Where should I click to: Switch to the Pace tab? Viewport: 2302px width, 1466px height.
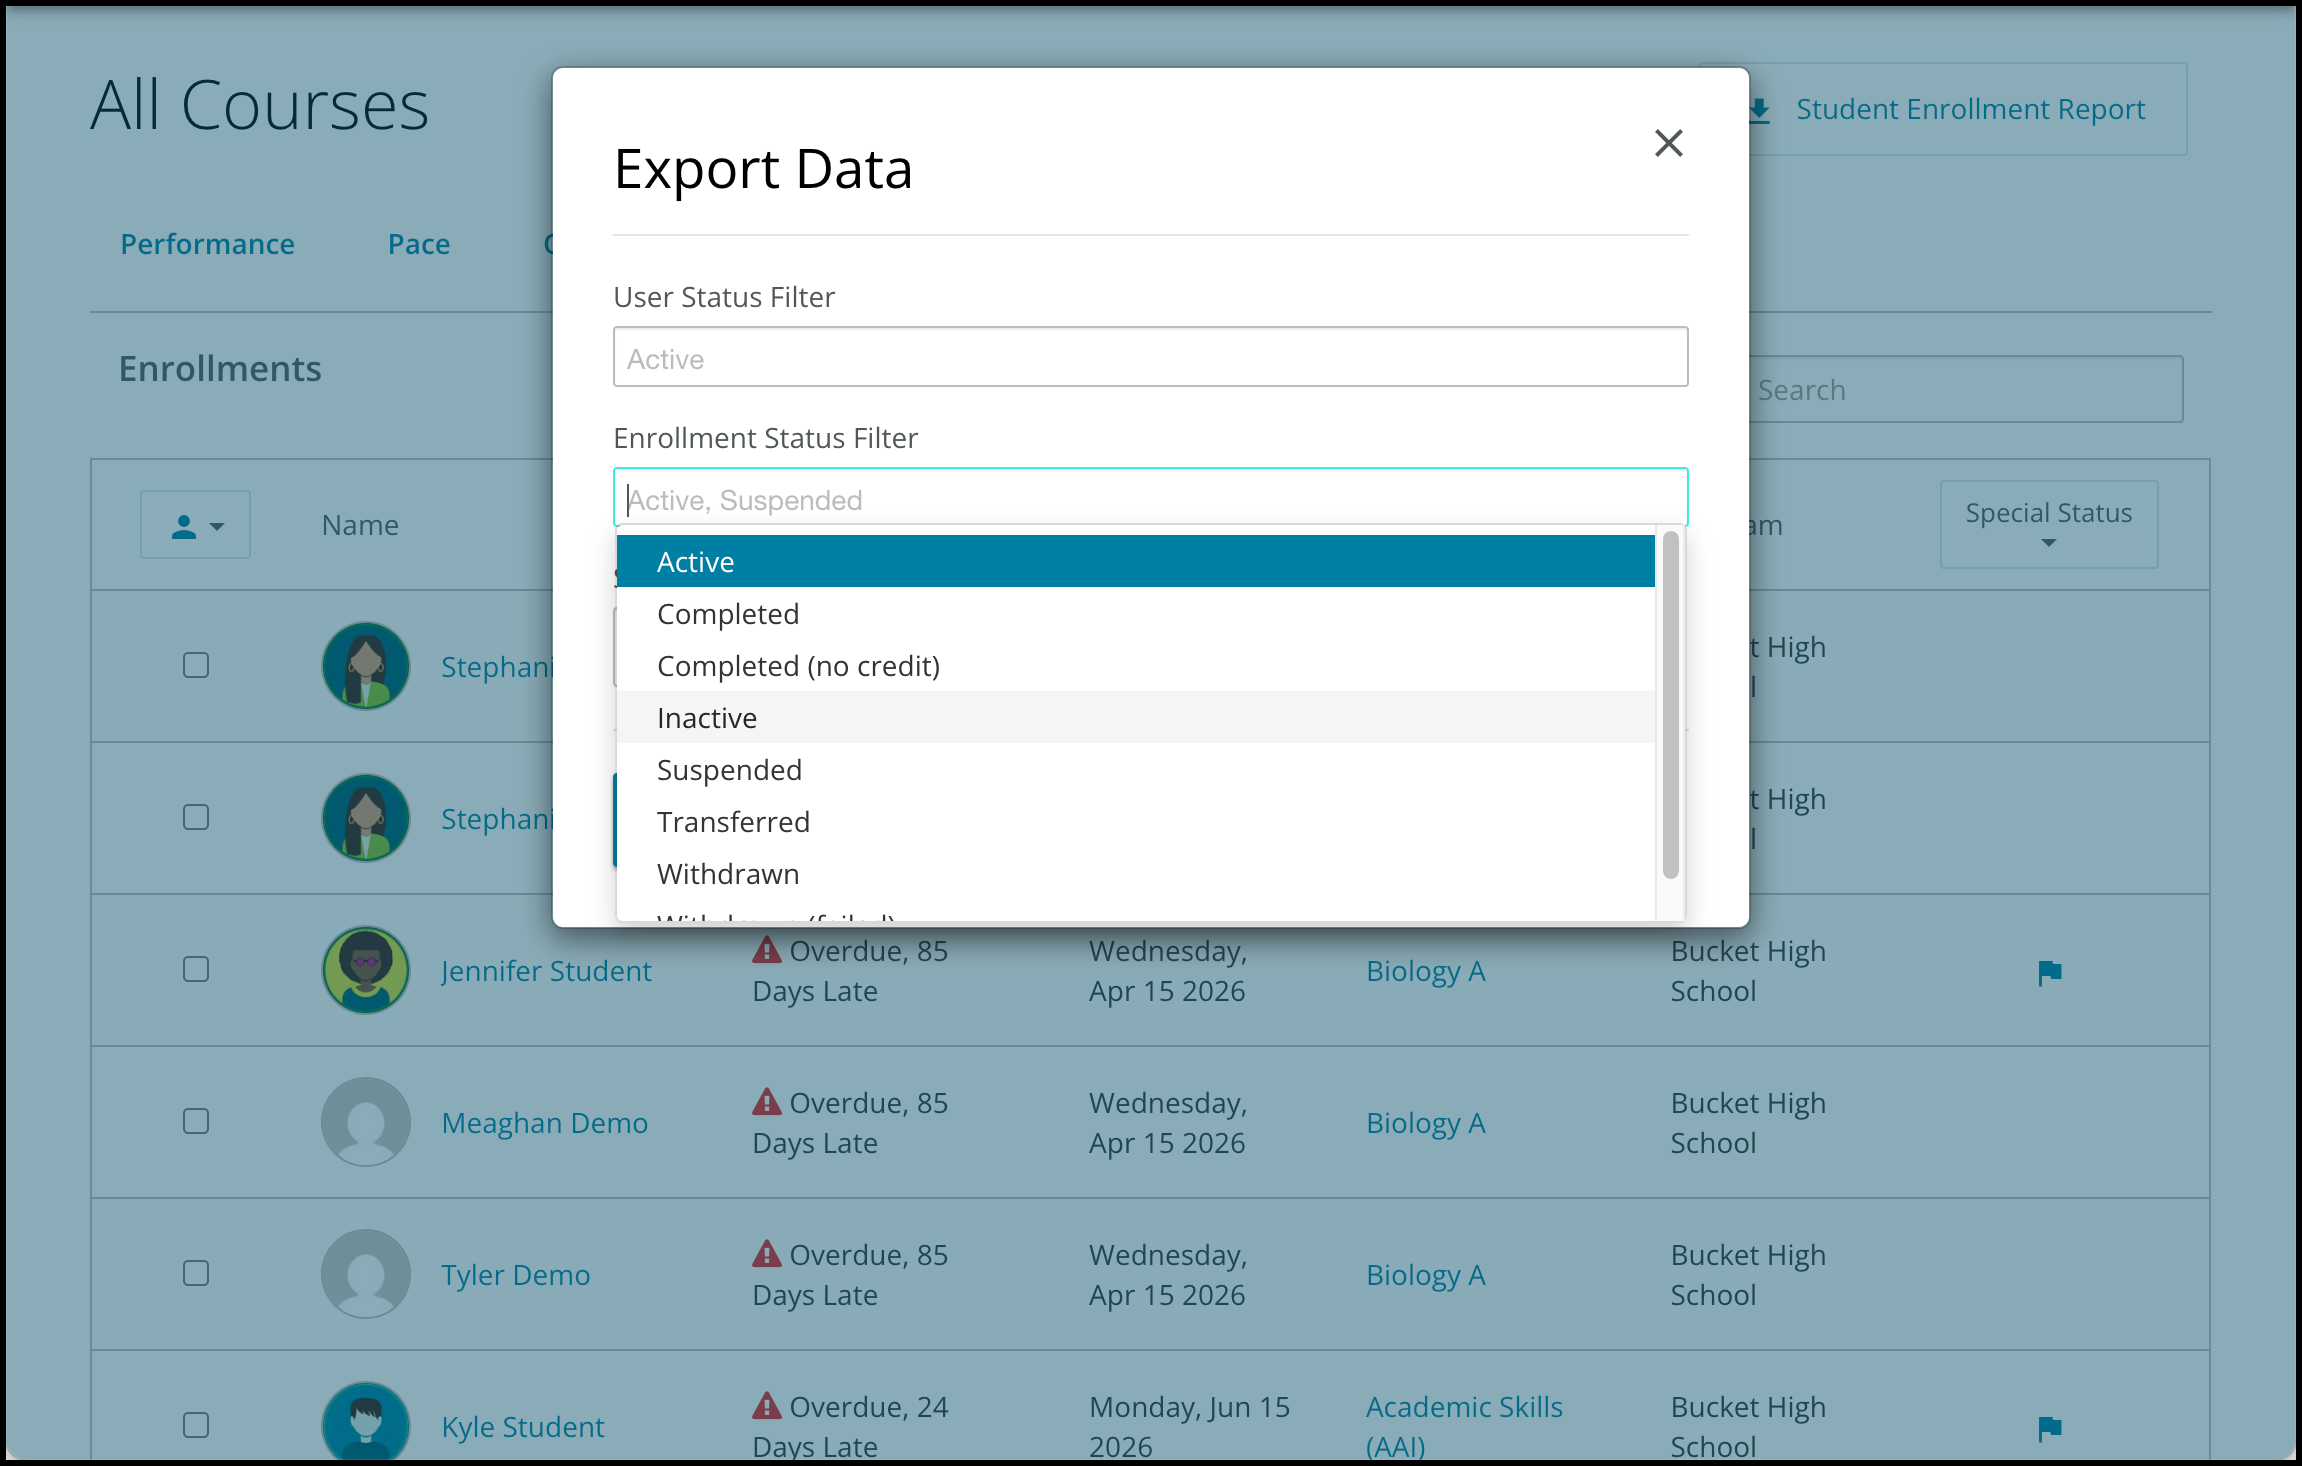click(x=419, y=244)
